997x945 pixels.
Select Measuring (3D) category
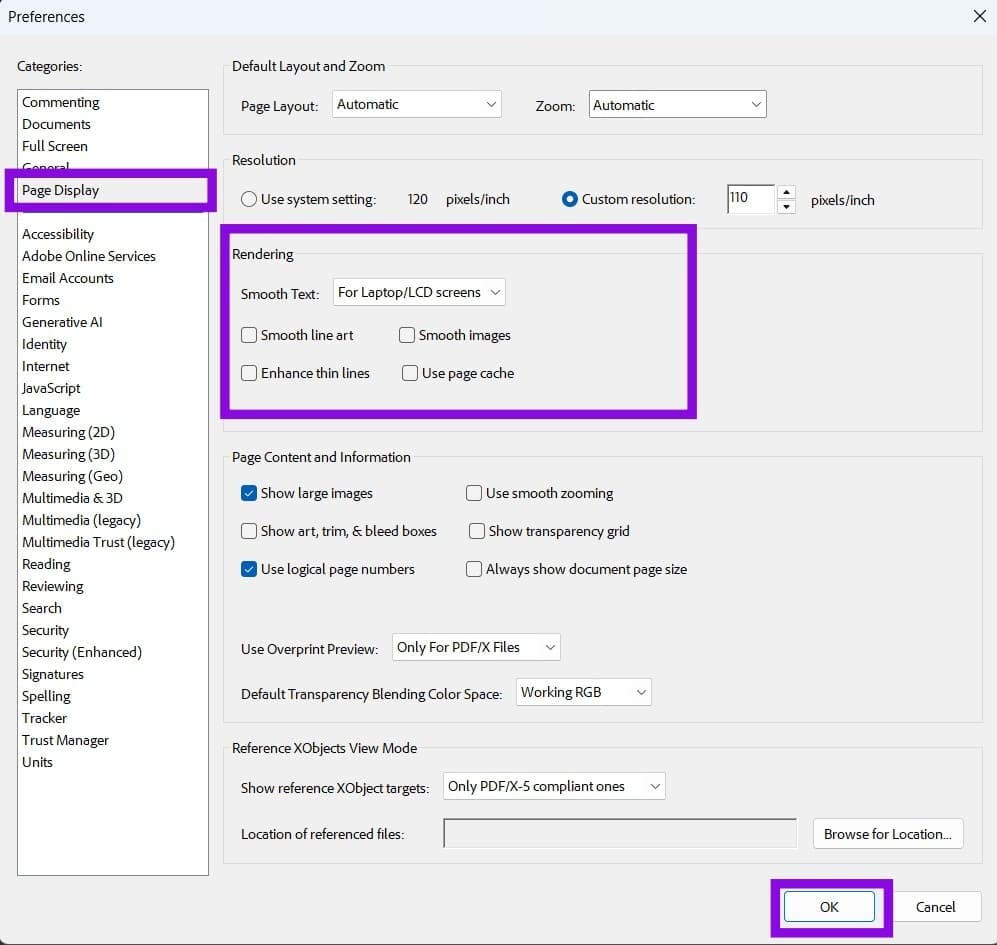click(69, 454)
